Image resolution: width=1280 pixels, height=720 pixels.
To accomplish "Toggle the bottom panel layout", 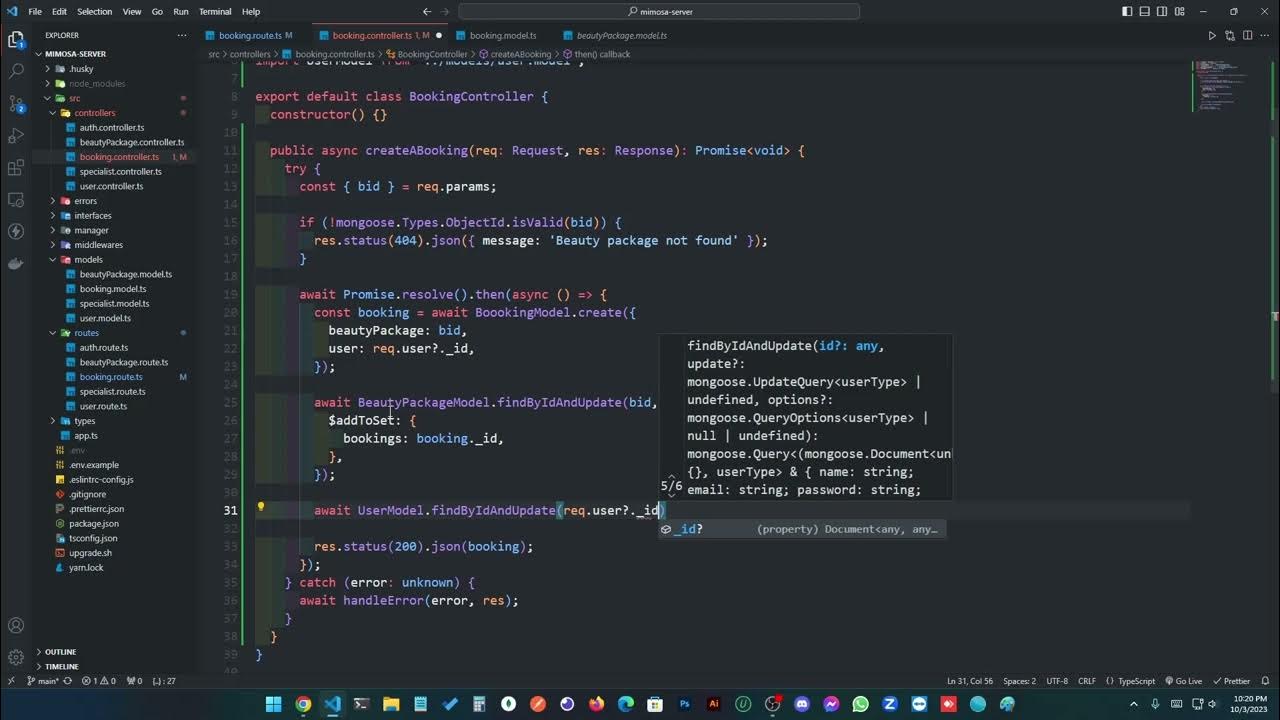I will (x=1144, y=12).
